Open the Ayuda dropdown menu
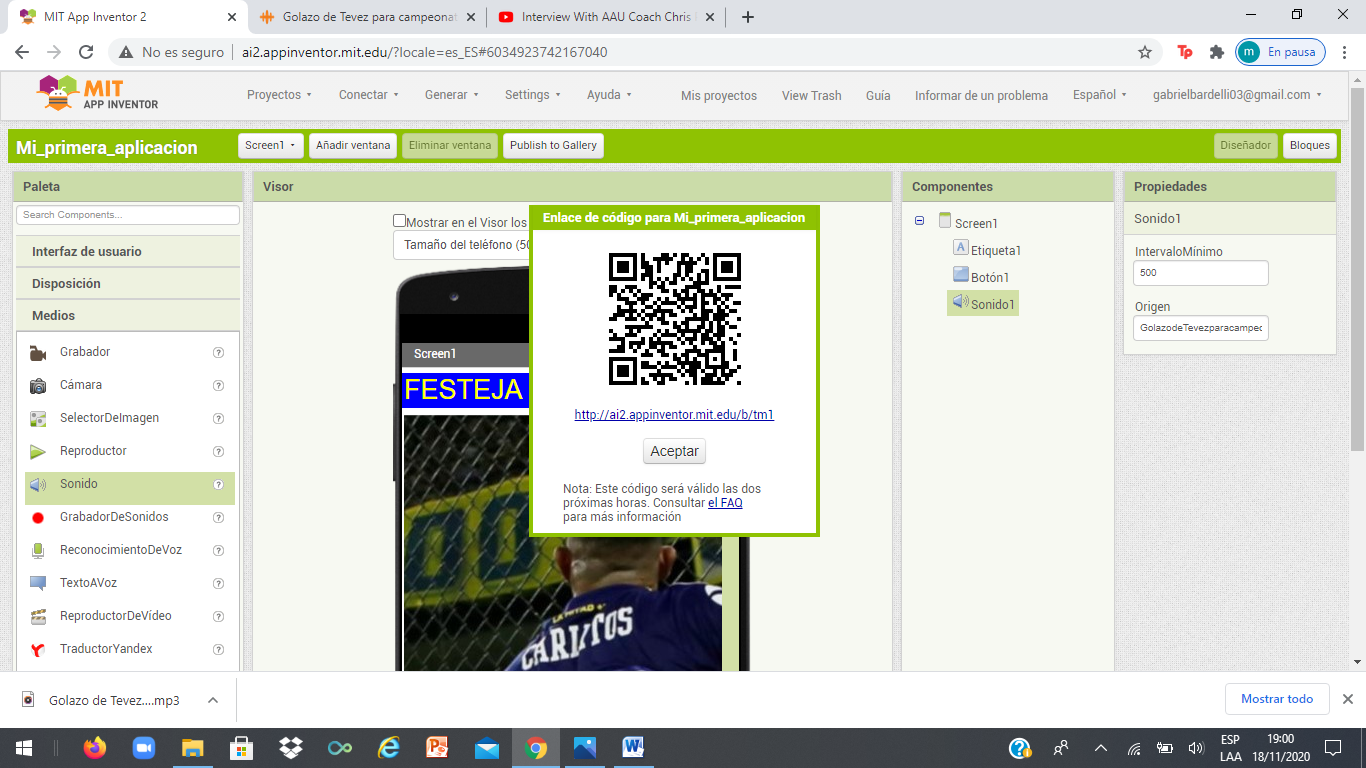The image size is (1366, 768). 610,95
